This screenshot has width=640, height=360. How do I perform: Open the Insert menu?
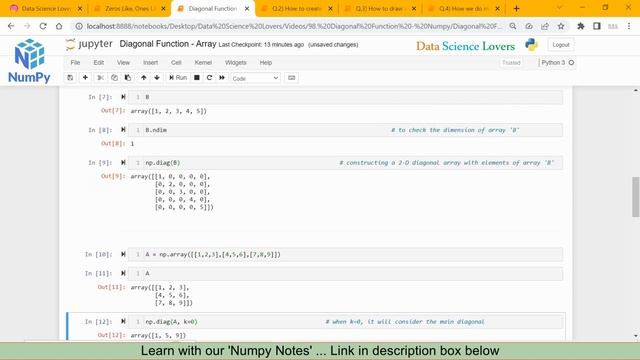150,62
